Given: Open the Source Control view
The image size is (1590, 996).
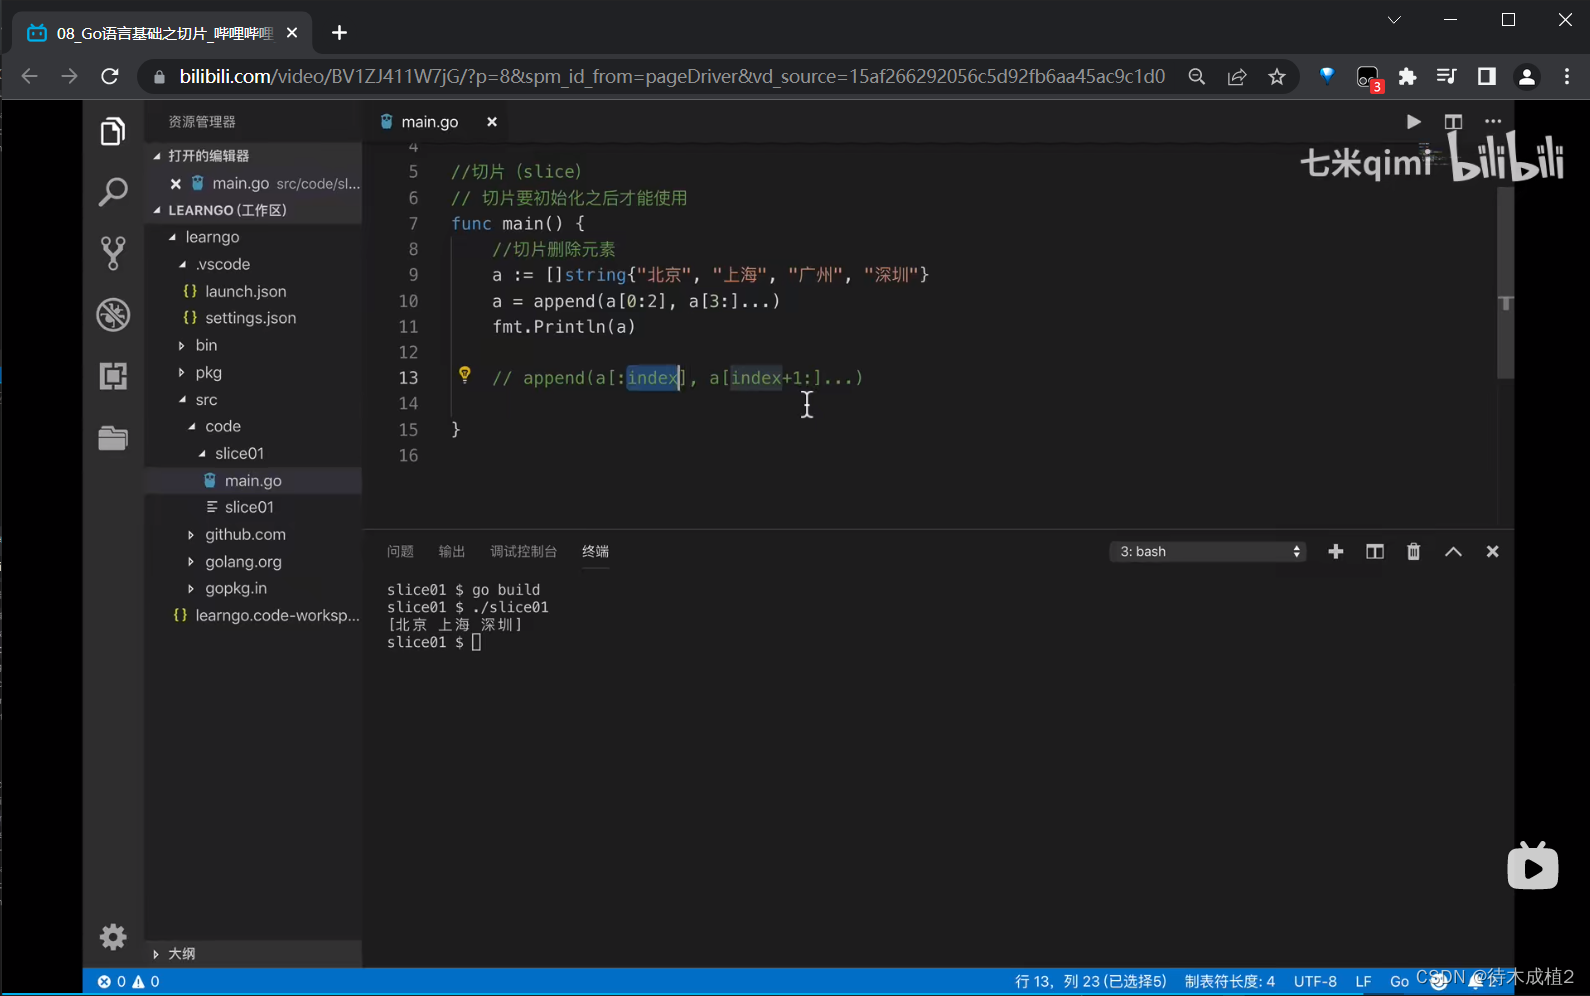Looking at the screenshot, I should click(113, 253).
